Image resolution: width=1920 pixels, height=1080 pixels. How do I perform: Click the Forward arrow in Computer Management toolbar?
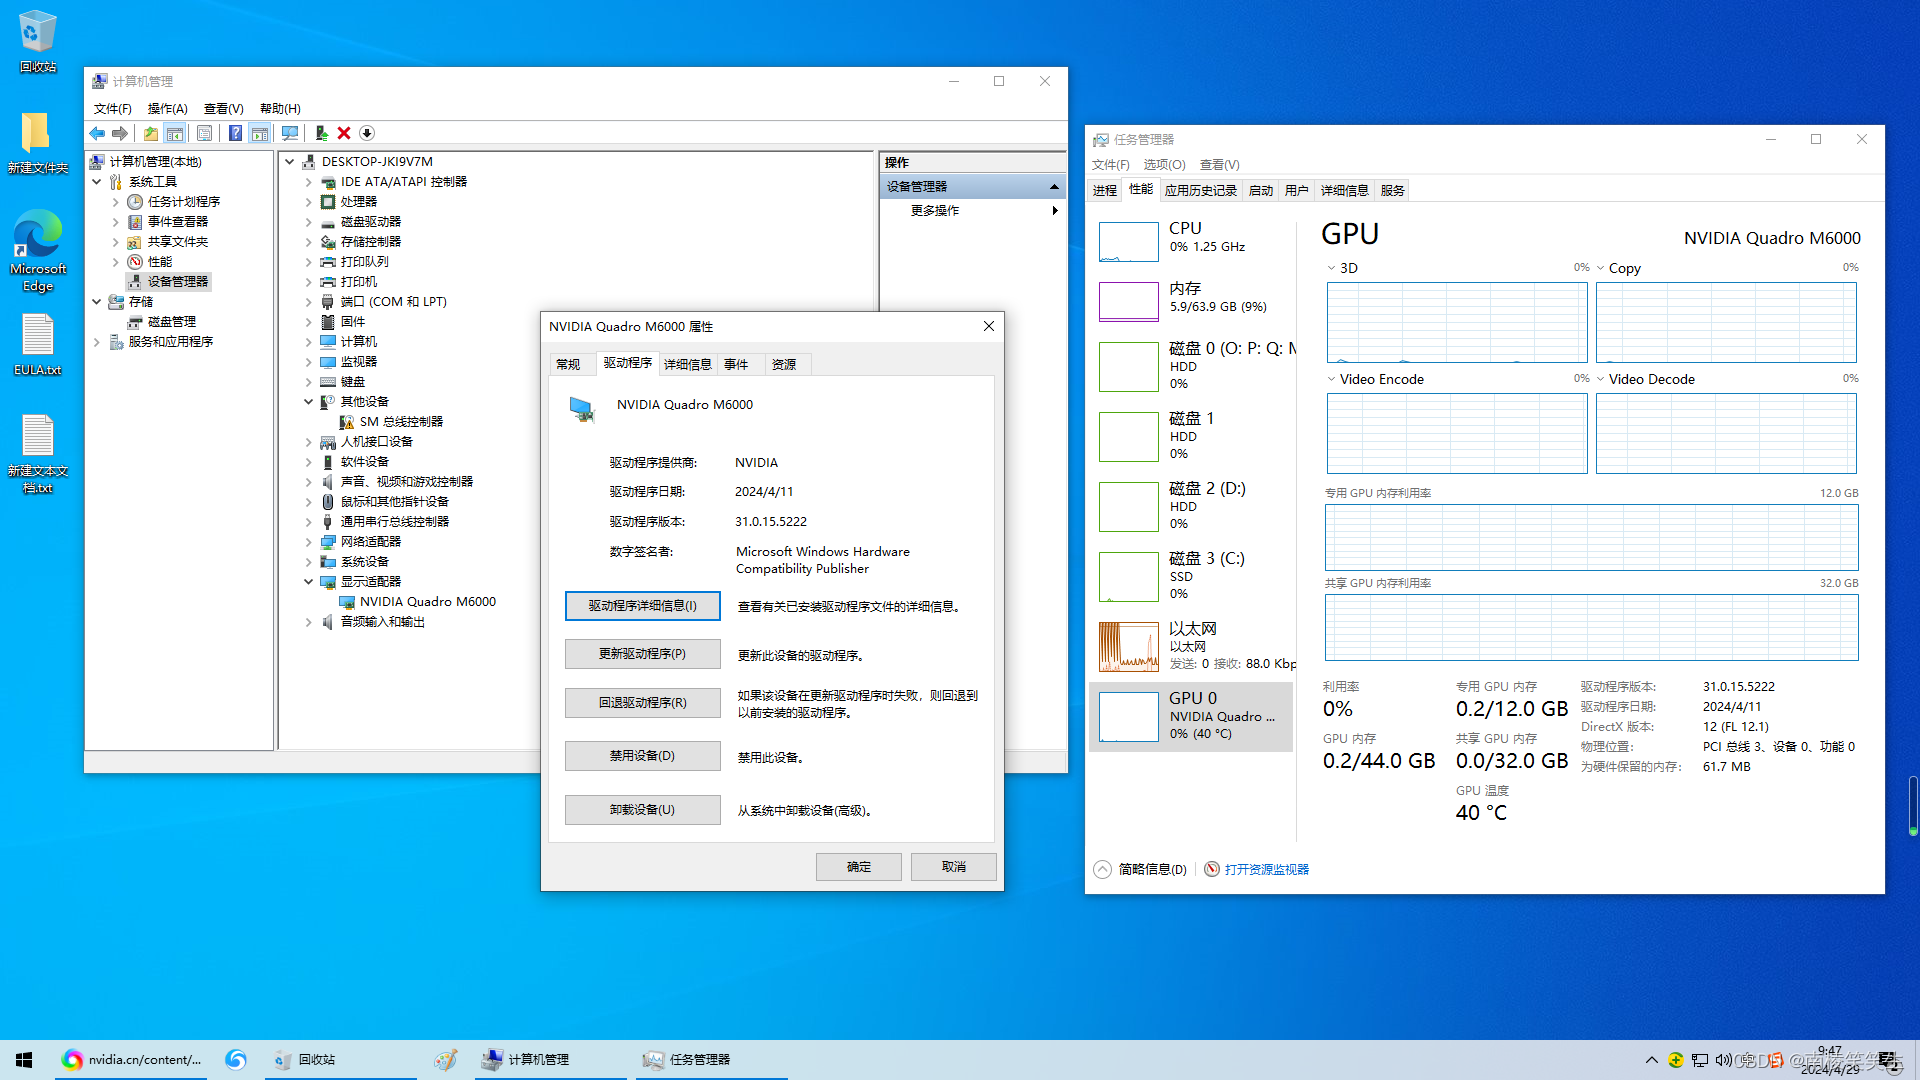120,133
